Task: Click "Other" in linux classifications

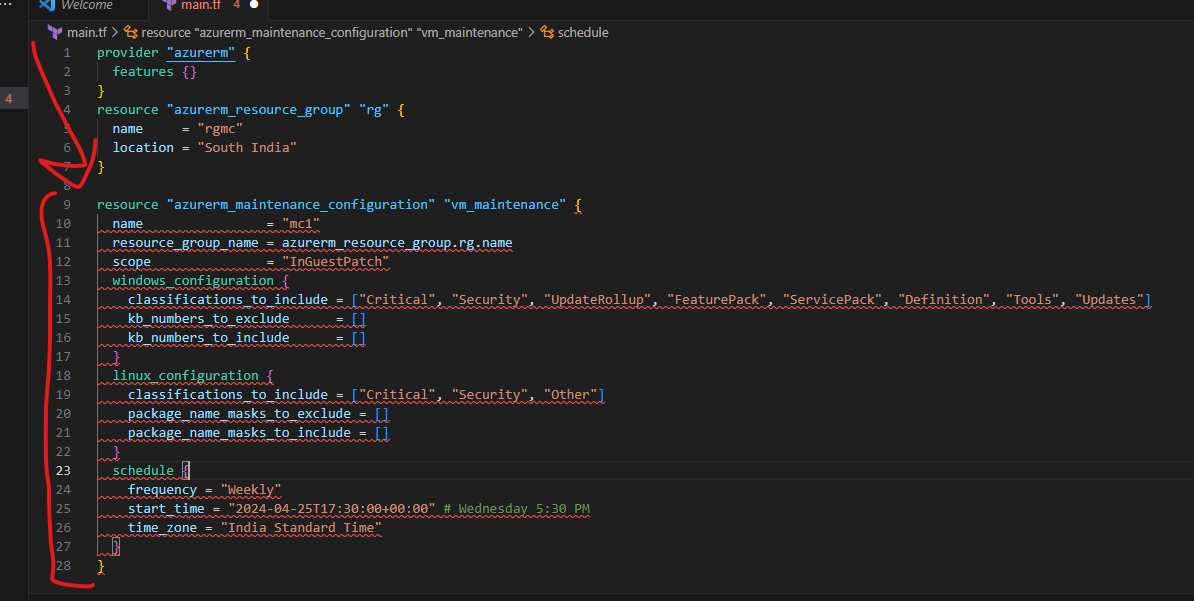Action: coord(570,395)
